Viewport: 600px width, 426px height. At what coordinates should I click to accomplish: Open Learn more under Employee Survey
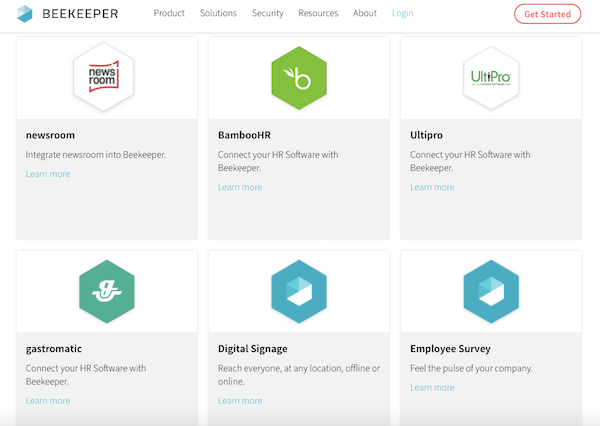[432, 388]
